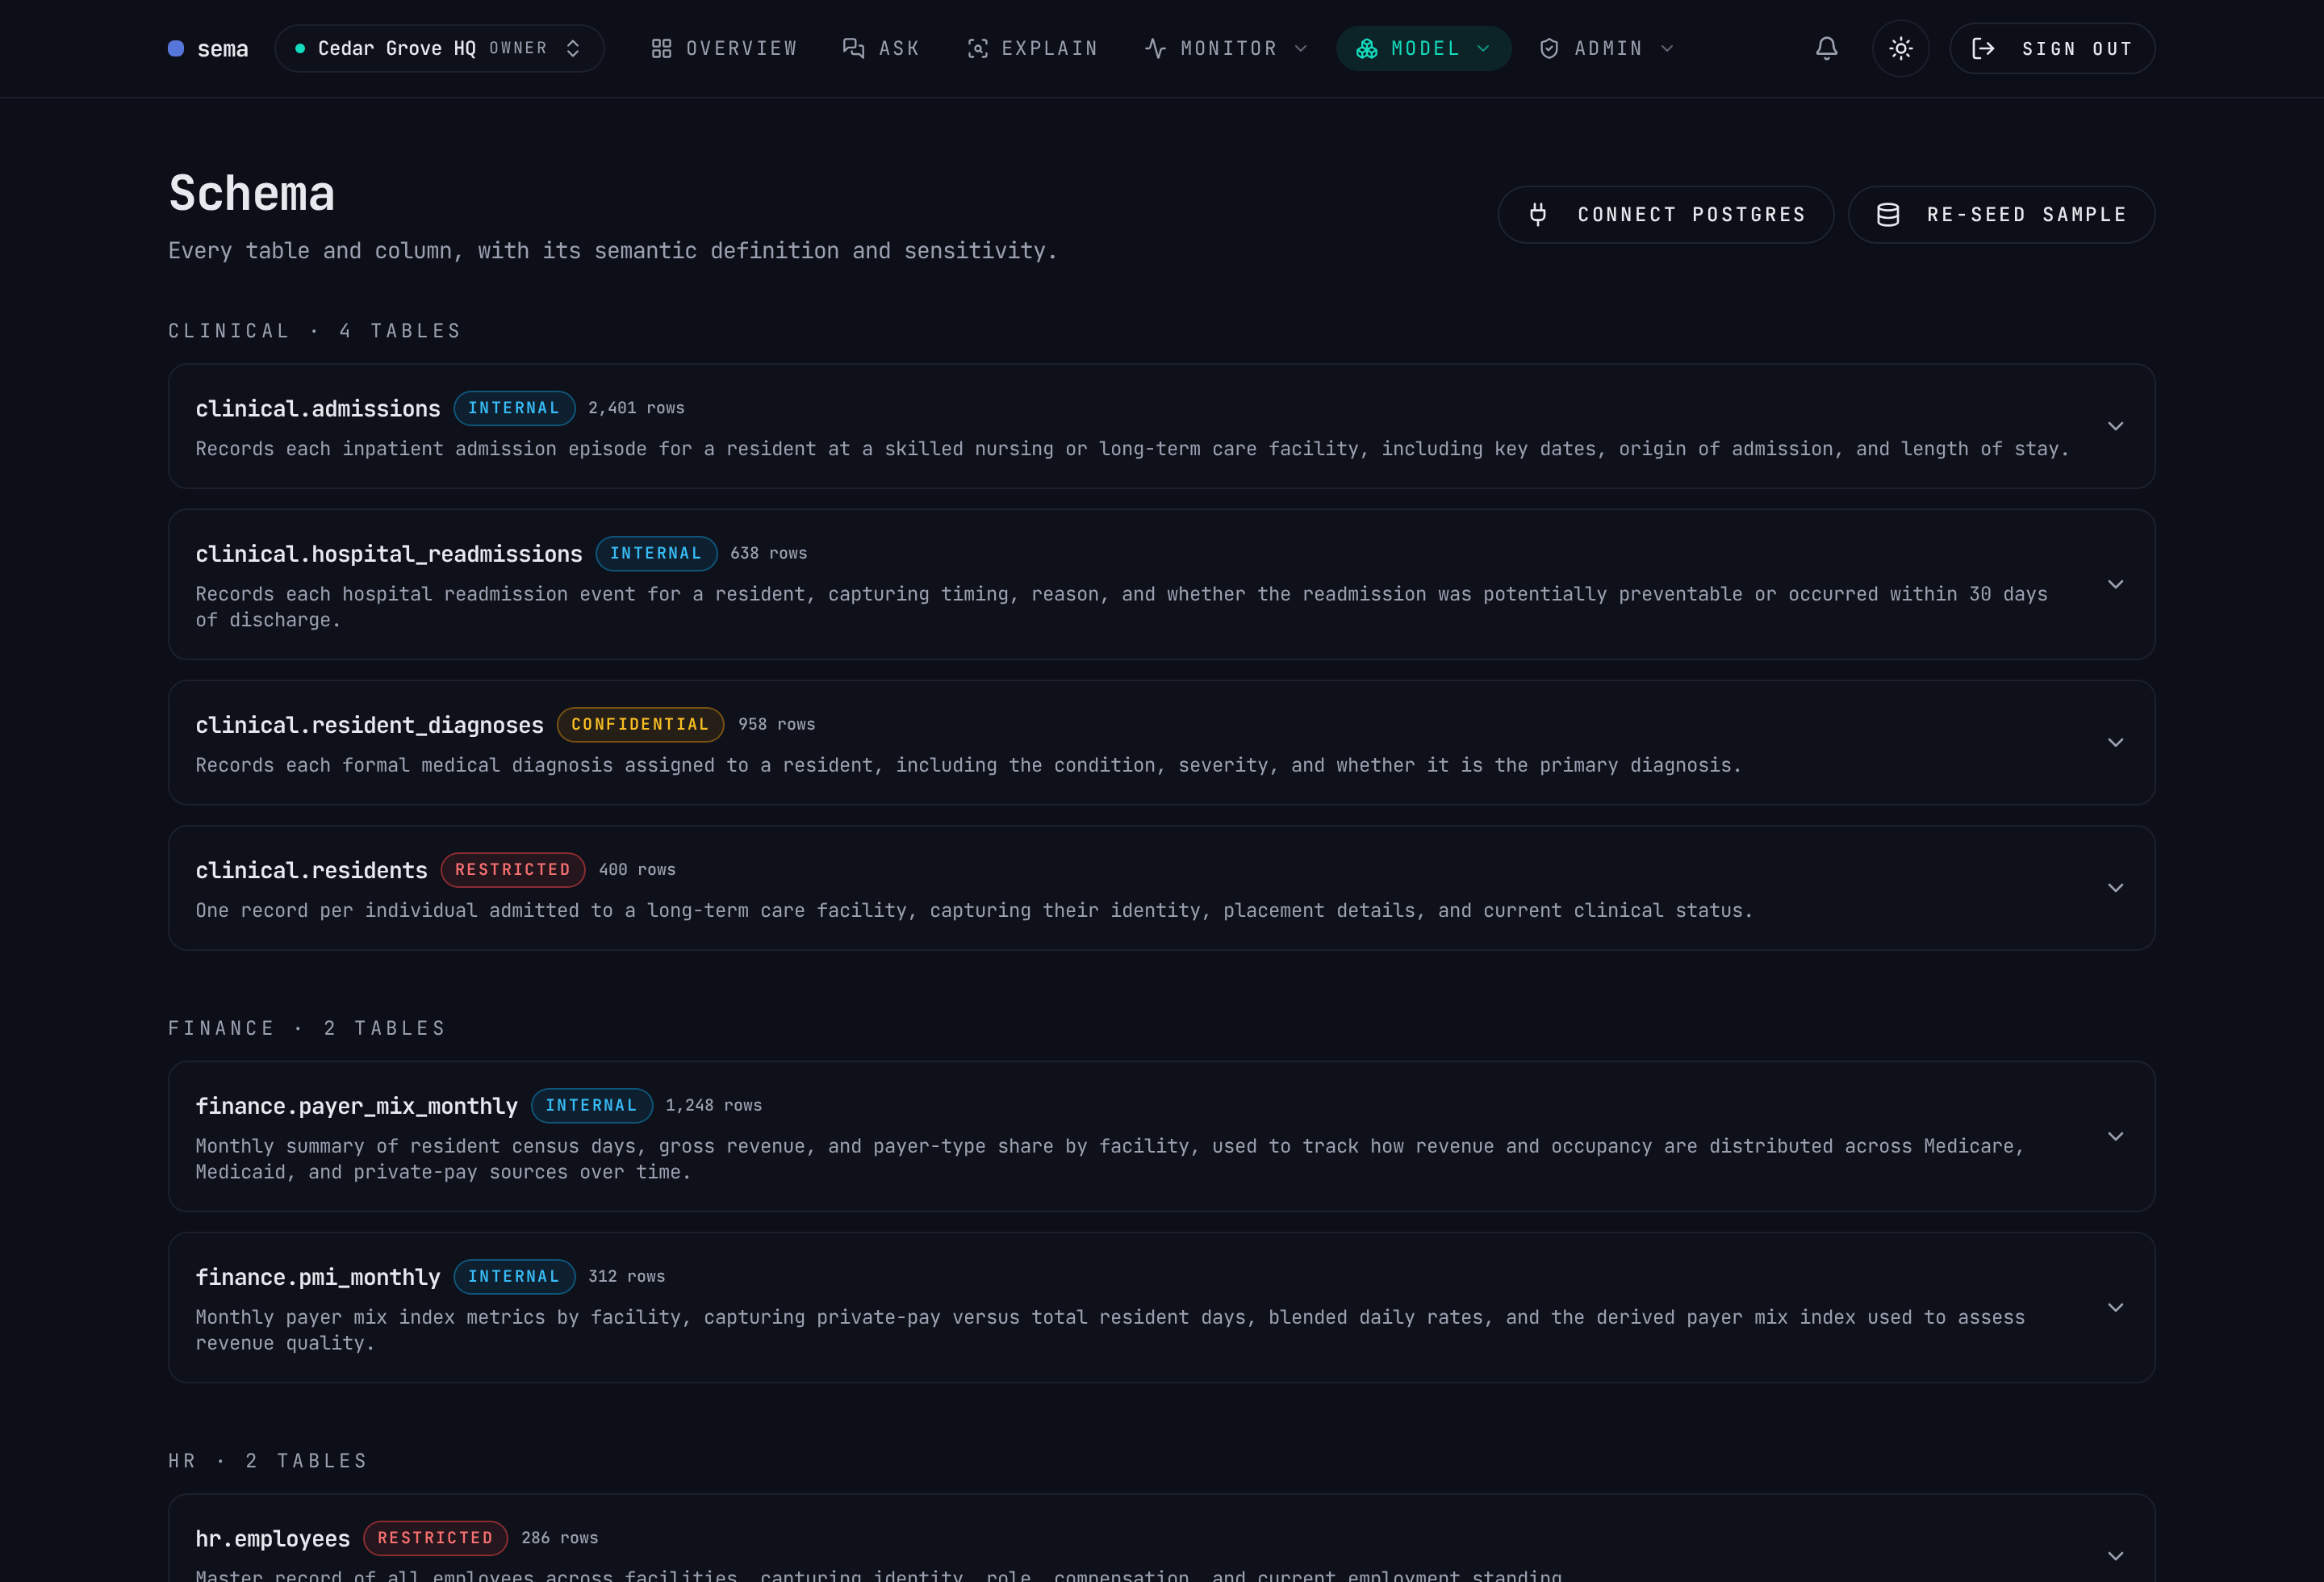The height and width of the screenshot is (1582, 2324).
Task: Click the database icon on Re-seed Sample
Action: (x=1887, y=214)
